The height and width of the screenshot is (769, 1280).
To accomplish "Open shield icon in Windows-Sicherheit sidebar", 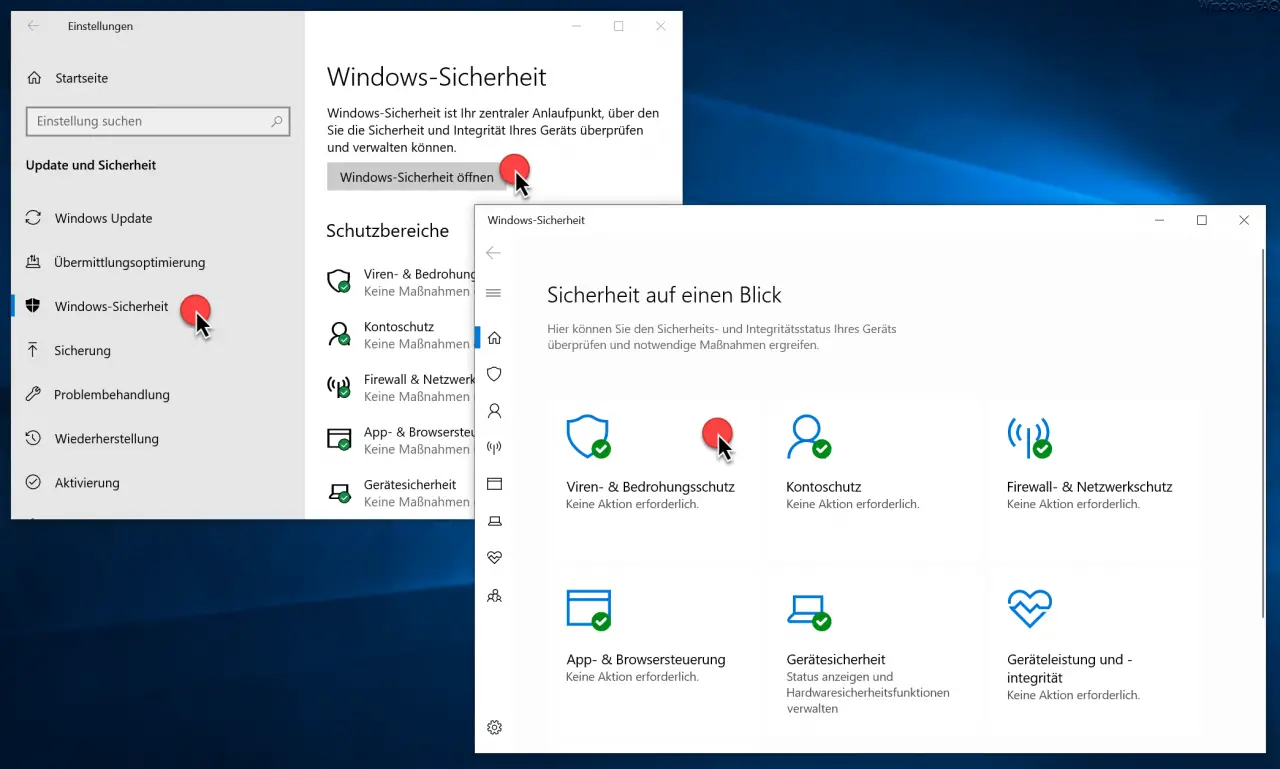I will coord(493,374).
